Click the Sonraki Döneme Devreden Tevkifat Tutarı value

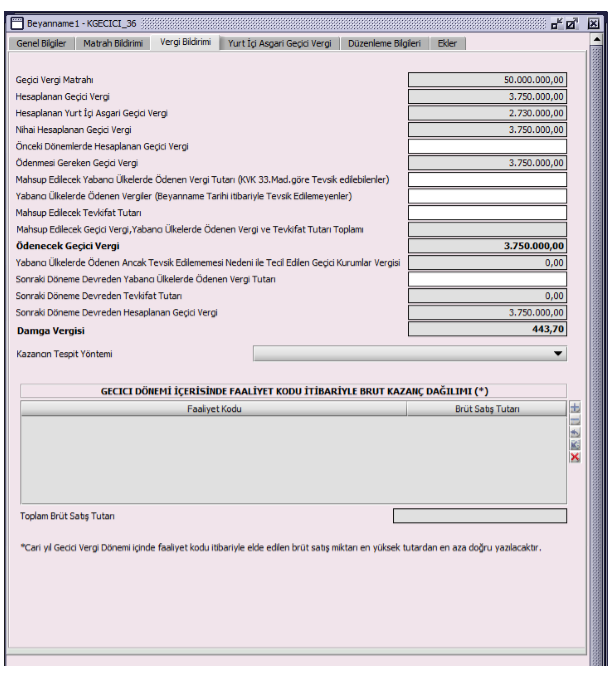487,296
